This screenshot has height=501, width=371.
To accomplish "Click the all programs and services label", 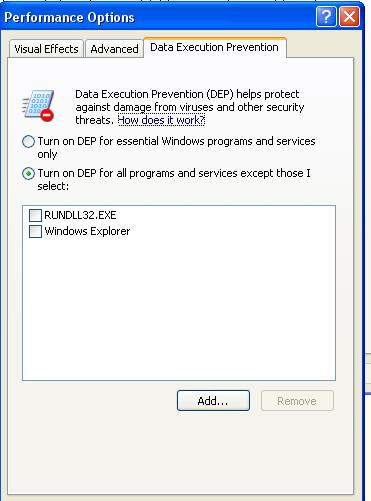I will (174, 180).
